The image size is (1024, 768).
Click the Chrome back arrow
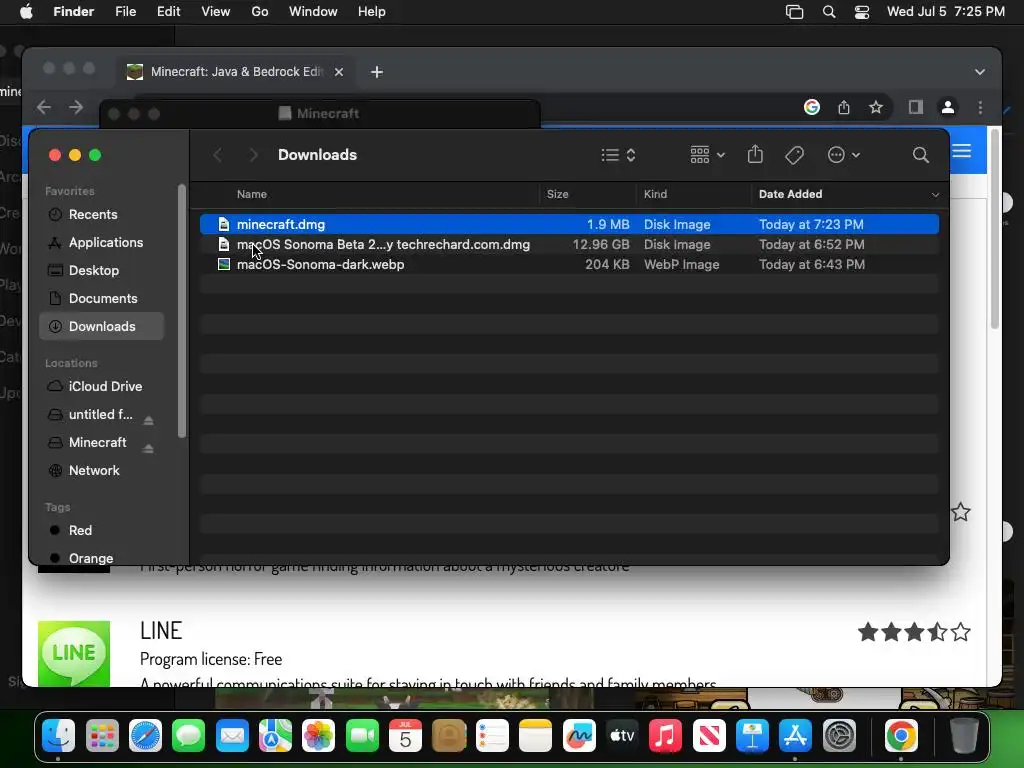44,107
